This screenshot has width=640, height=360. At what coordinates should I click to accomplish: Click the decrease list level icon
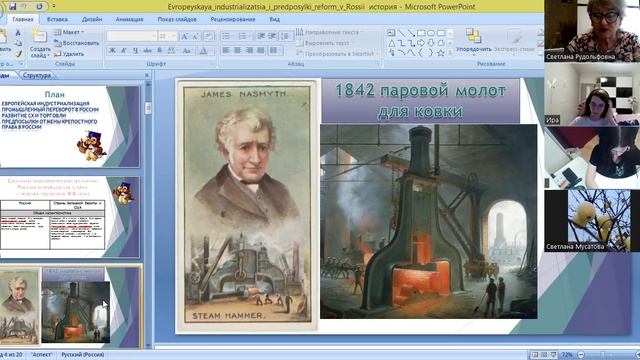(261, 36)
